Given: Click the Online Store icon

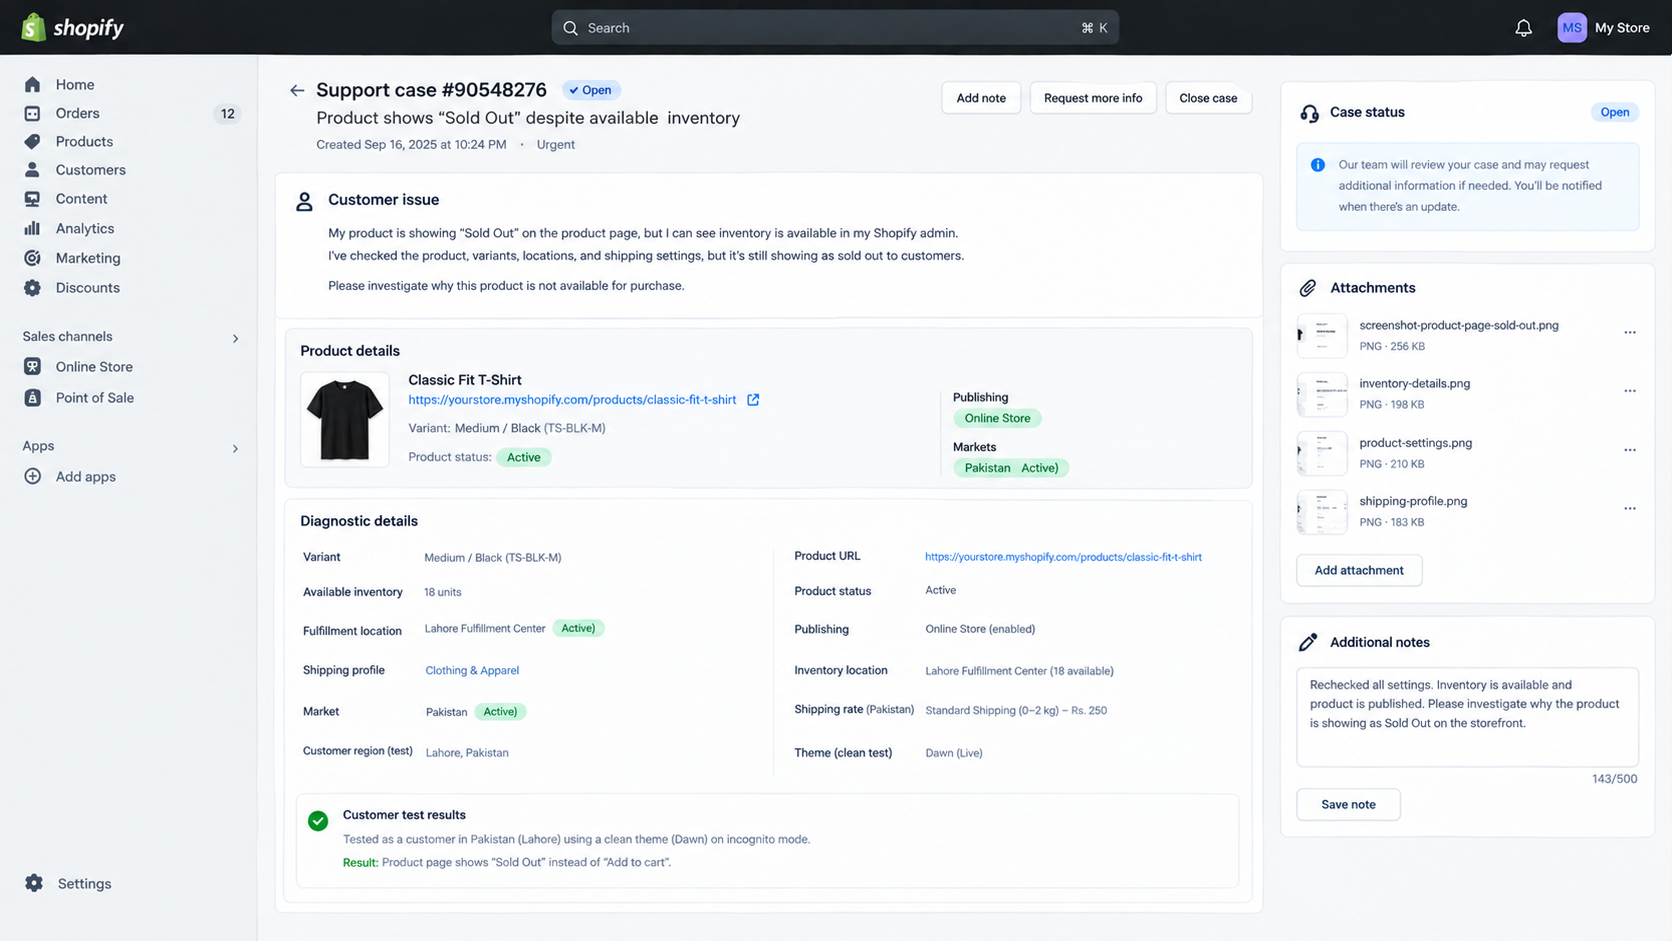Looking at the screenshot, I should point(33,367).
